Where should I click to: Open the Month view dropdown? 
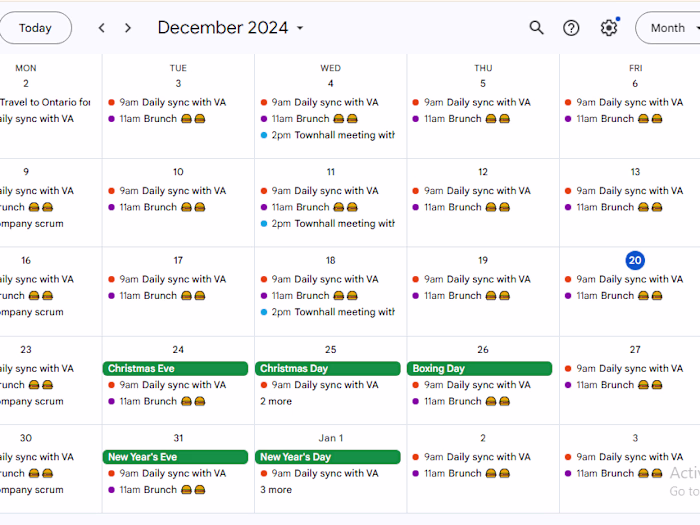point(668,28)
